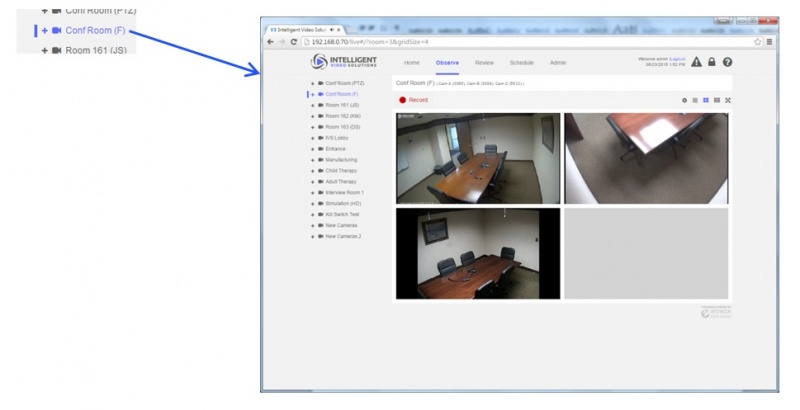Close the Intelligent Video Solutions browser tab
The height and width of the screenshot is (410, 800).
338,30
